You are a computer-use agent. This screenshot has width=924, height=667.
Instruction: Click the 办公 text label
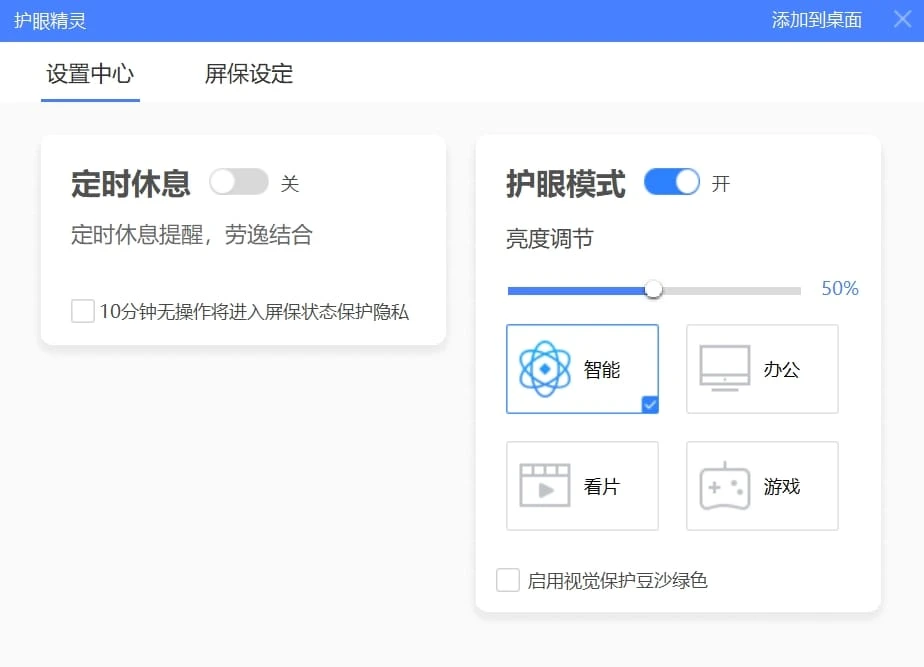tap(781, 370)
